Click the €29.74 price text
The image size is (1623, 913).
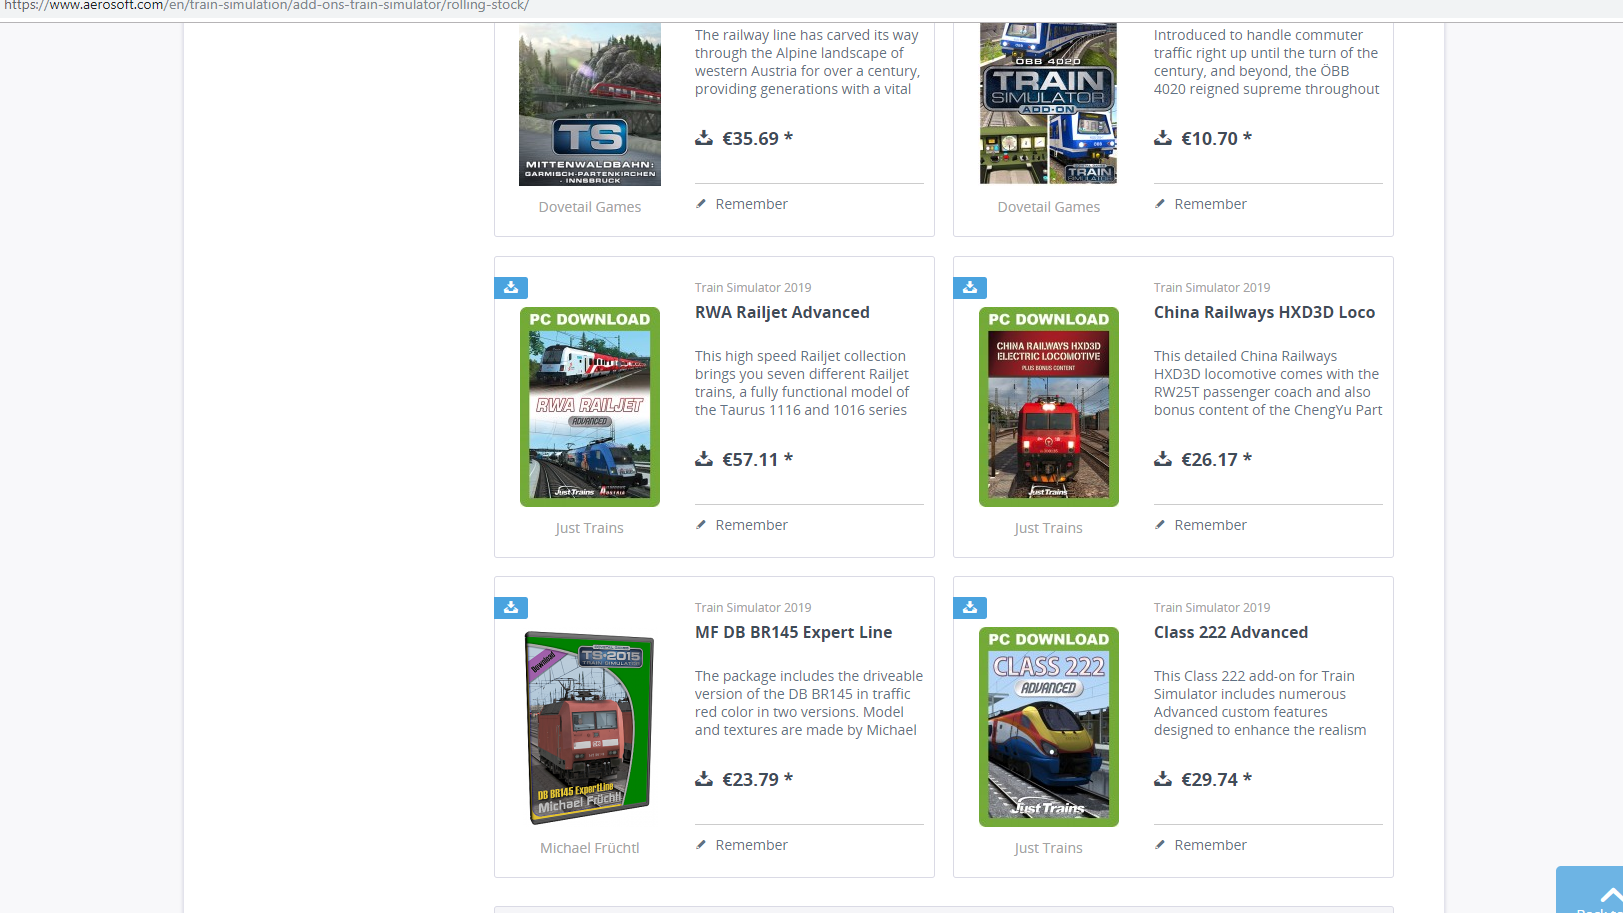click(x=1217, y=779)
